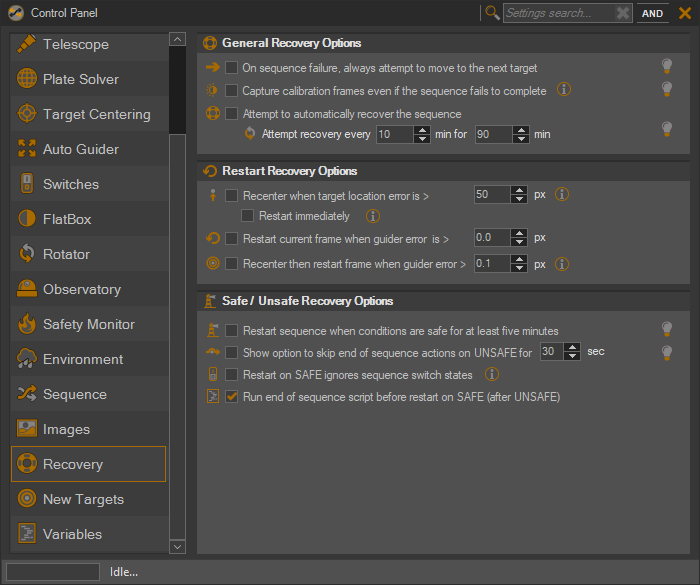The image size is (700, 585).
Task: Show info for recenter then restart frame
Action: tap(562, 264)
